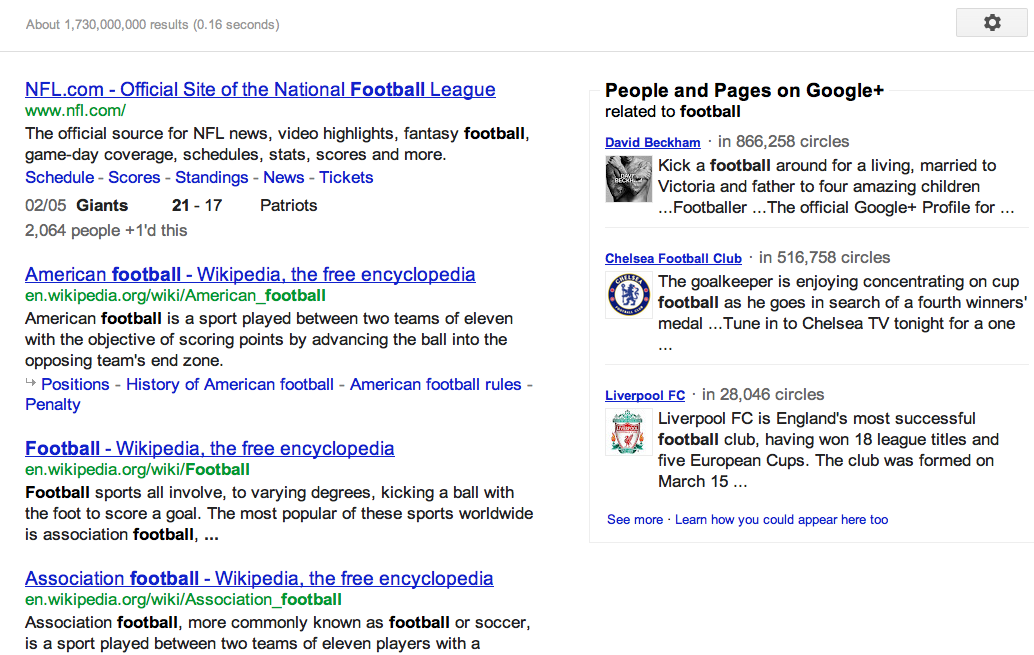Open NFL Schedule sitelink

tap(59, 177)
